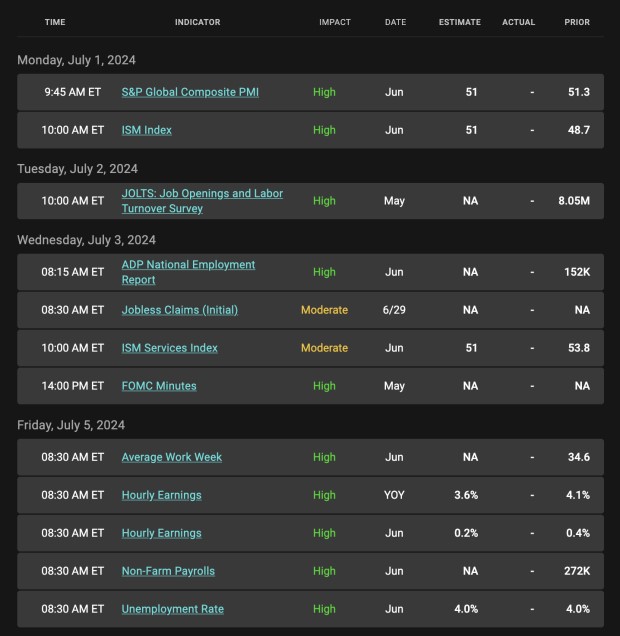
Task: Open Hourly Earnings link with 0.2% estimate
Action: coord(161,533)
